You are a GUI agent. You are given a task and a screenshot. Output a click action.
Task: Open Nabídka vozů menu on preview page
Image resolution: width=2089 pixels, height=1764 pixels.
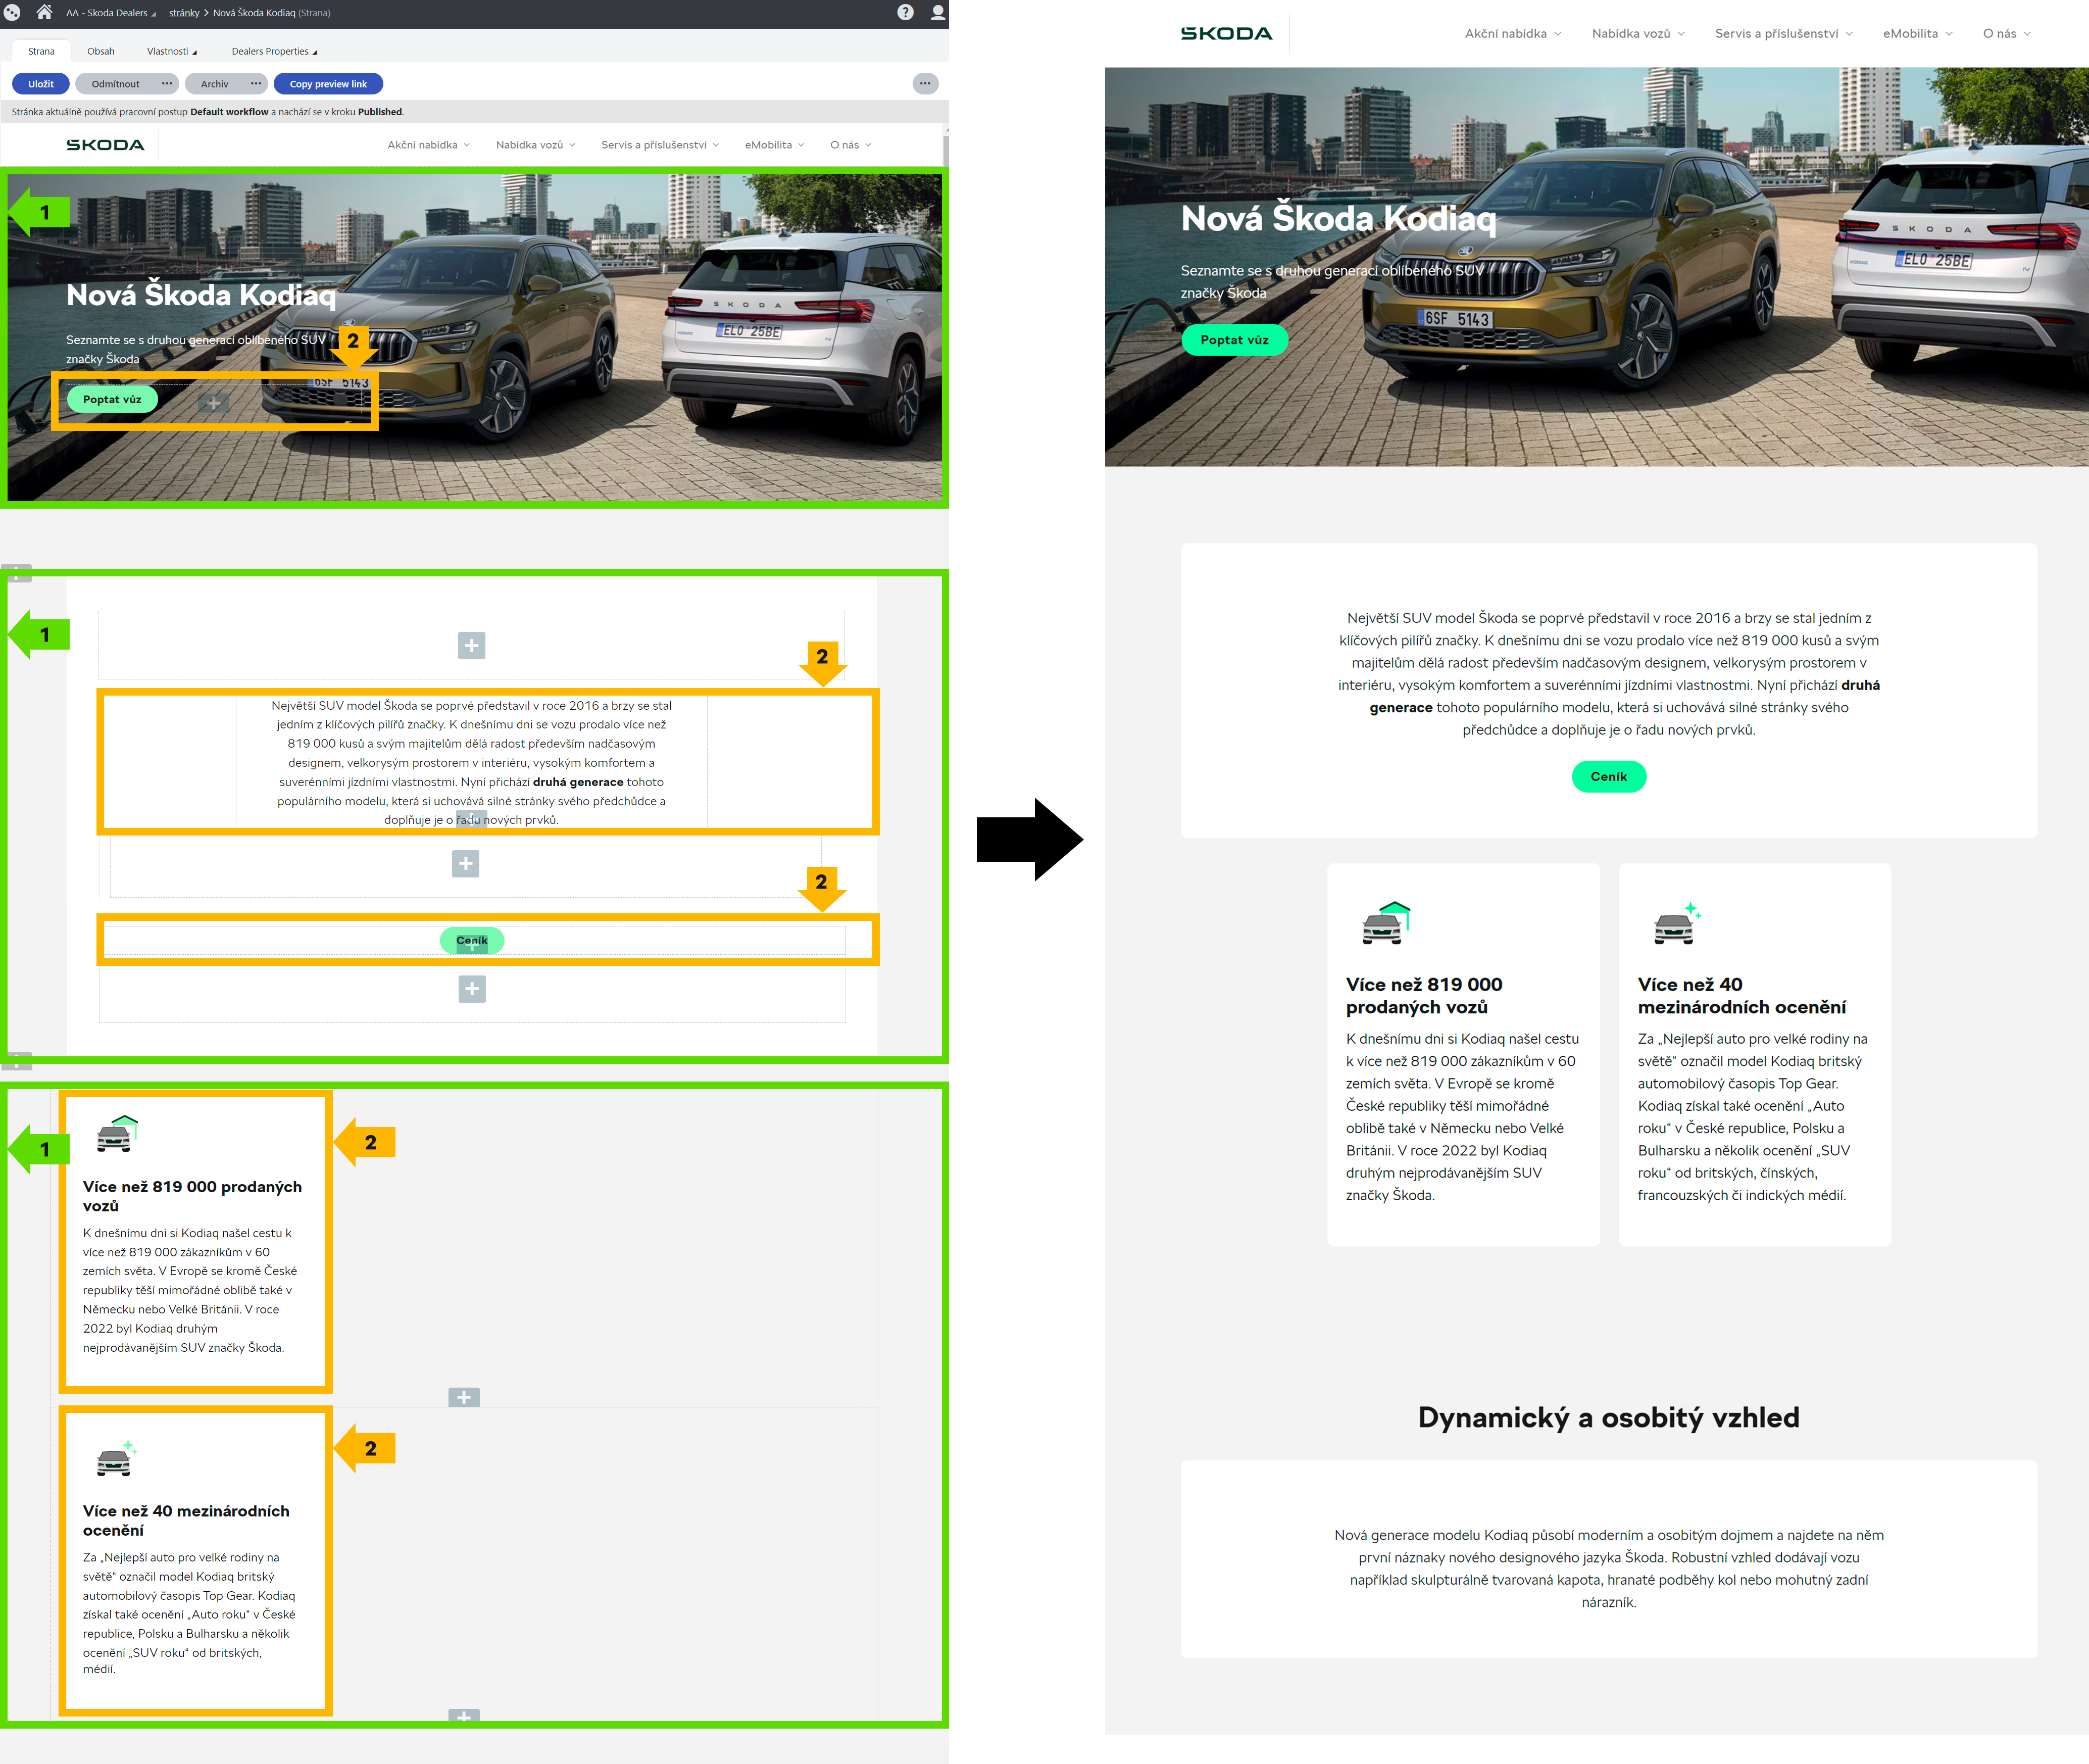pyautogui.click(x=1638, y=33)
